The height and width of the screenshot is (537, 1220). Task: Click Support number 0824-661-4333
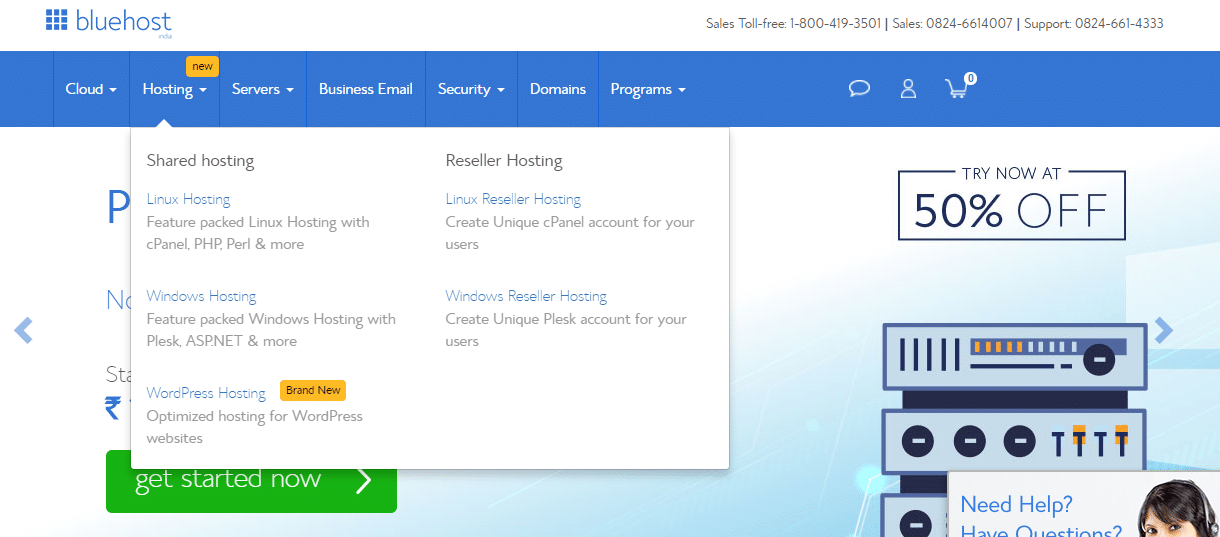click(x=1119, y=23)
